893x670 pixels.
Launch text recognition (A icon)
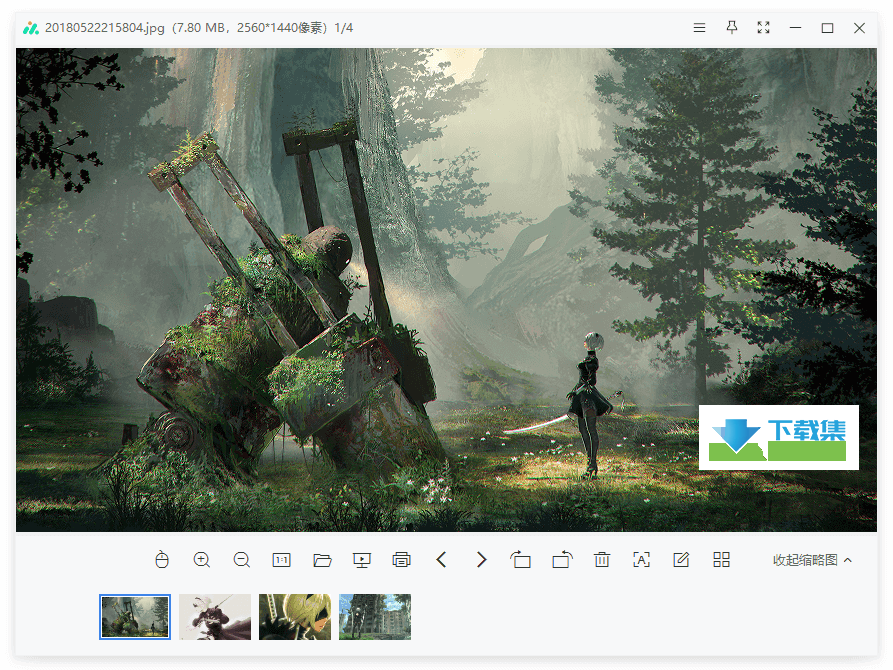point(642,559)
